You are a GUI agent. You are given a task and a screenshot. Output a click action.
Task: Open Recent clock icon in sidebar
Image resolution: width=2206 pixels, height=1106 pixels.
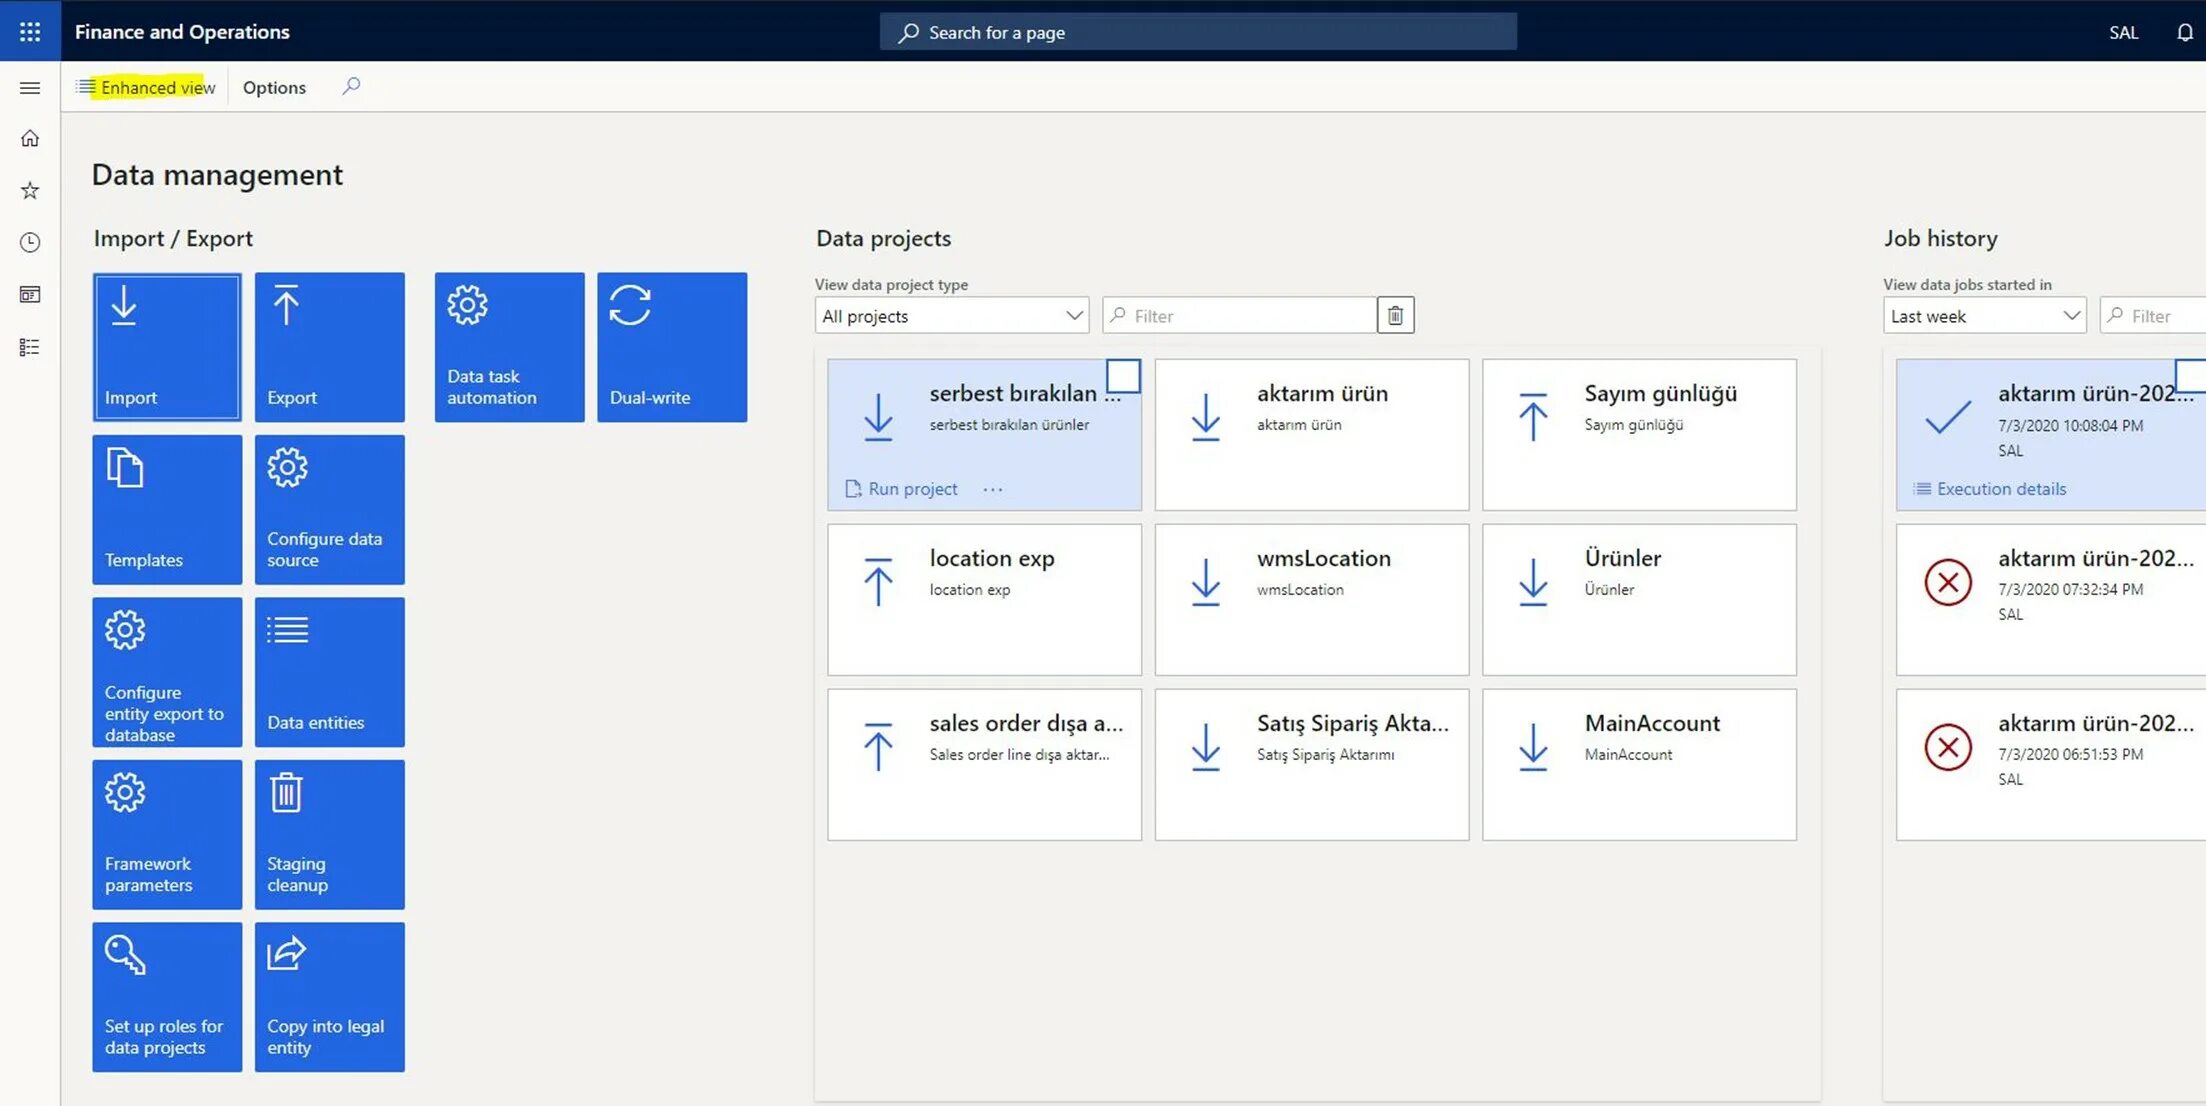[30, 242]
